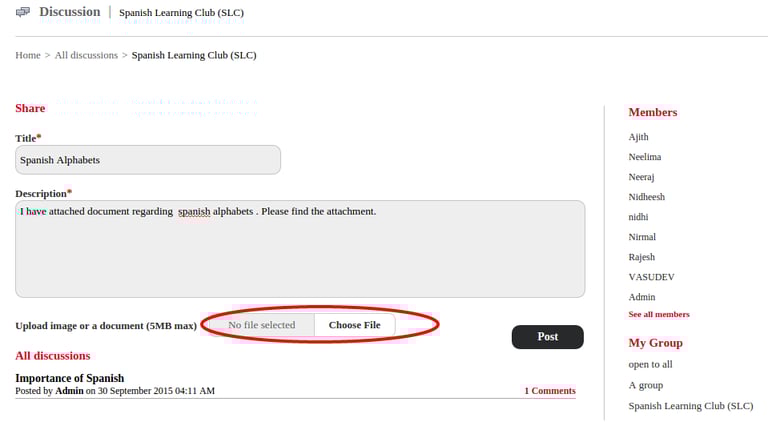Select member Neelima
The width and height of the screenshot is (768, 422).
[x=644, y=157]
